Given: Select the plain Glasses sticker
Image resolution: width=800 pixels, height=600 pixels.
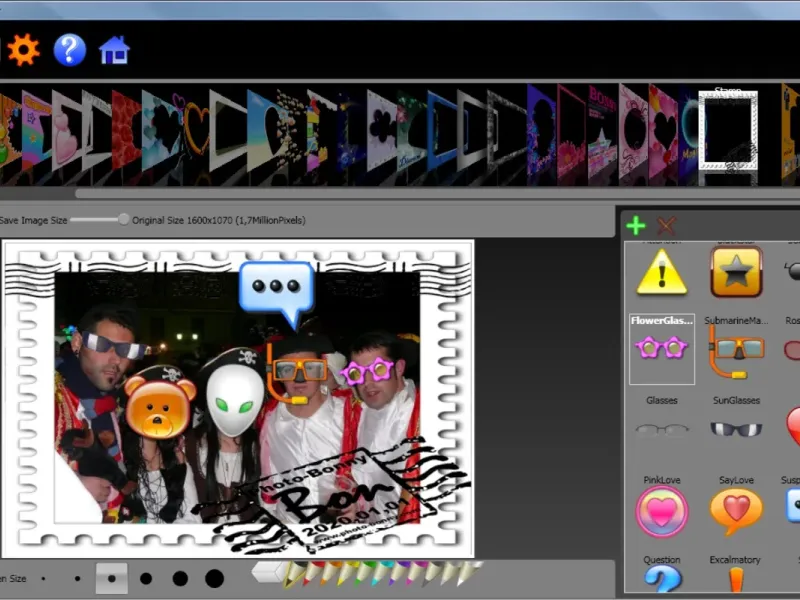Looking at the screenshot, I should [x=662, y=429].
